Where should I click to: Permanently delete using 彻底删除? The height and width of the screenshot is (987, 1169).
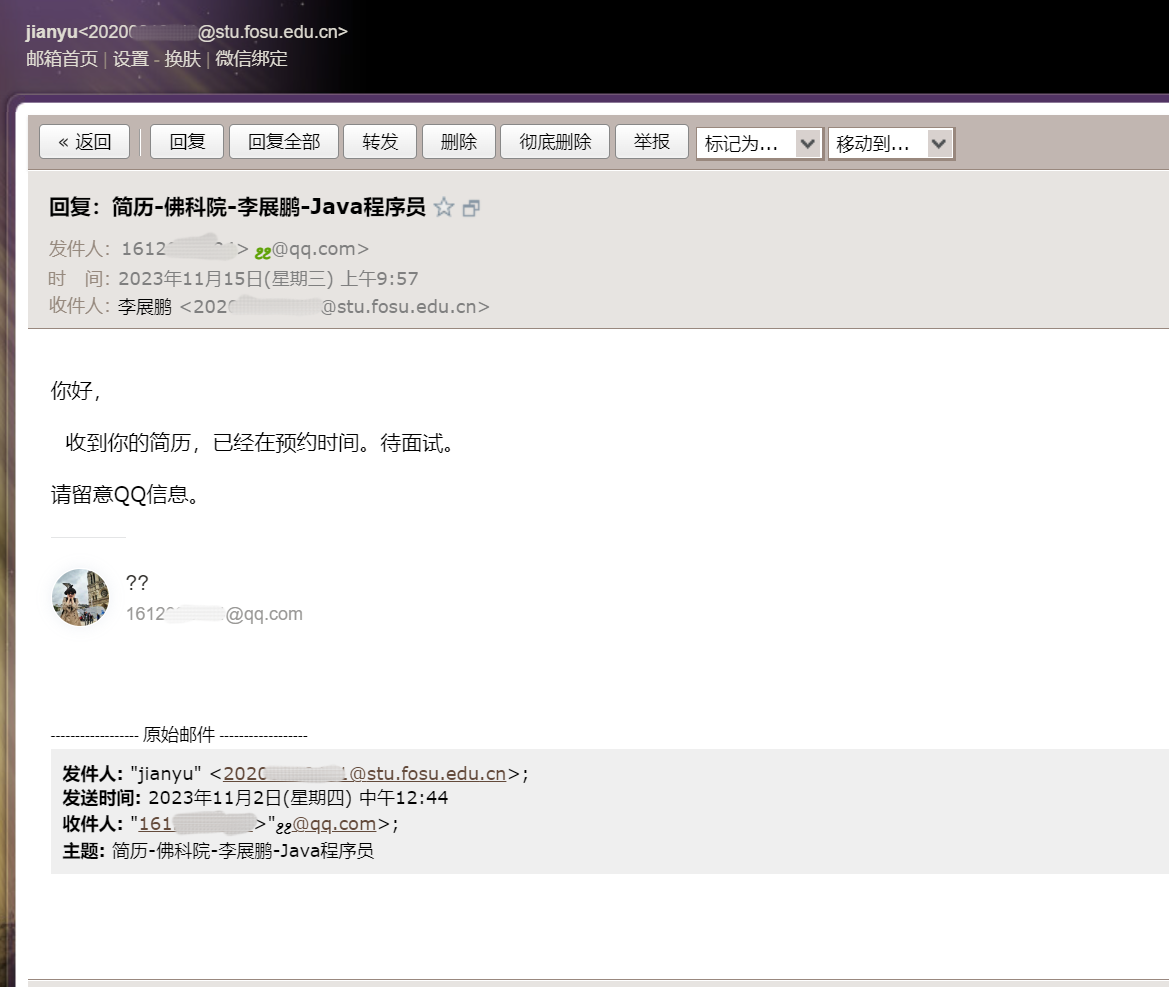pos(555,142)
